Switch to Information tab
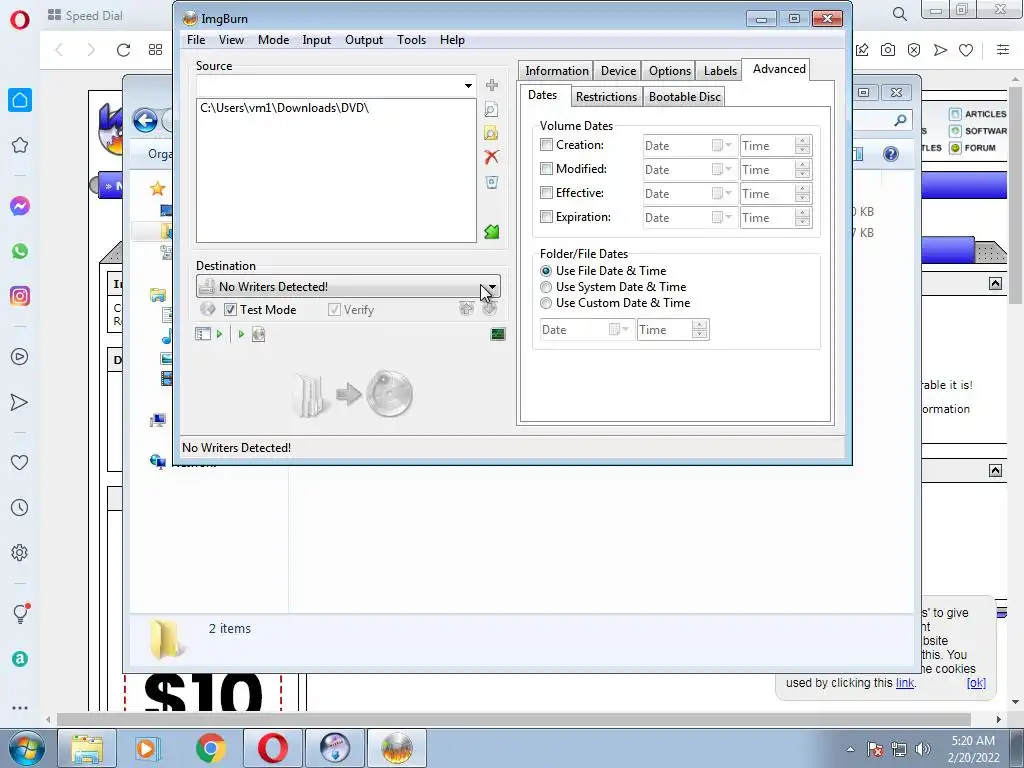This screenshot has height=768, width=1024. [x=556, y=71]
